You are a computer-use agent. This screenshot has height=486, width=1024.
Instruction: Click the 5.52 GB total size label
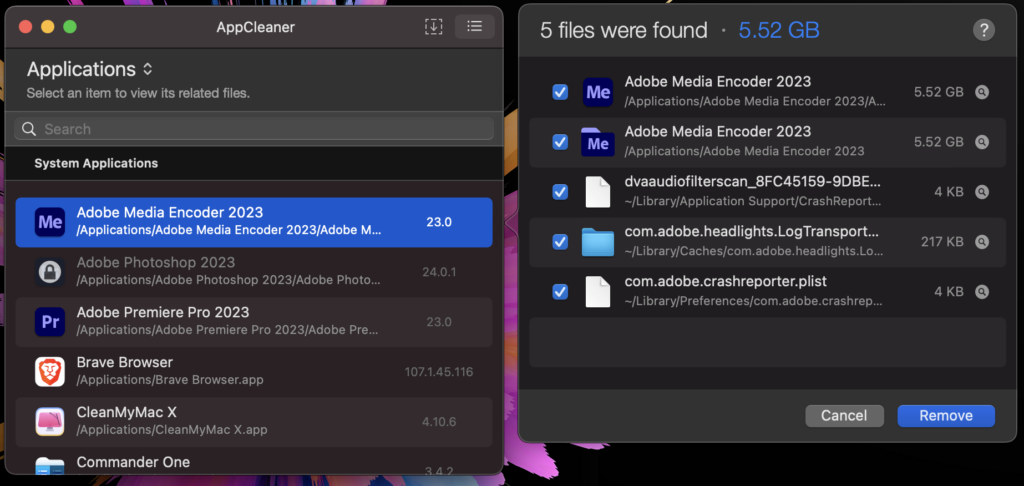[778, 30]
